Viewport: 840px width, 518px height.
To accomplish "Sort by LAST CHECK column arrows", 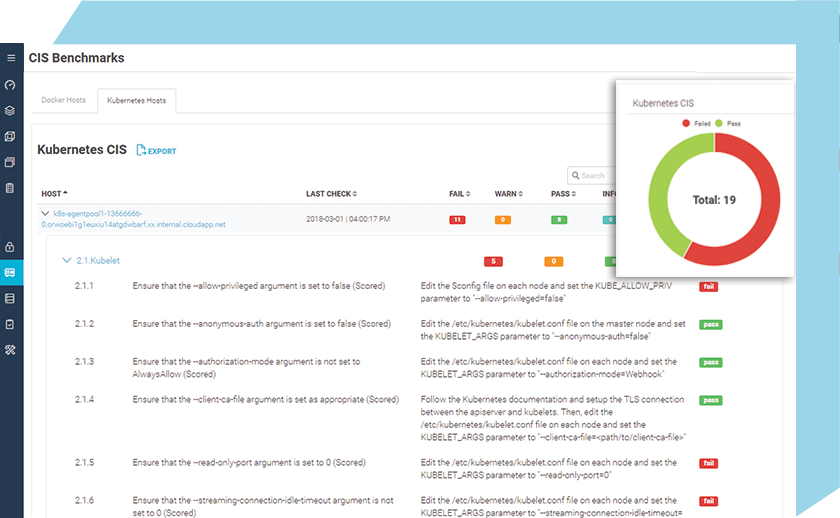I will (354, 193).
